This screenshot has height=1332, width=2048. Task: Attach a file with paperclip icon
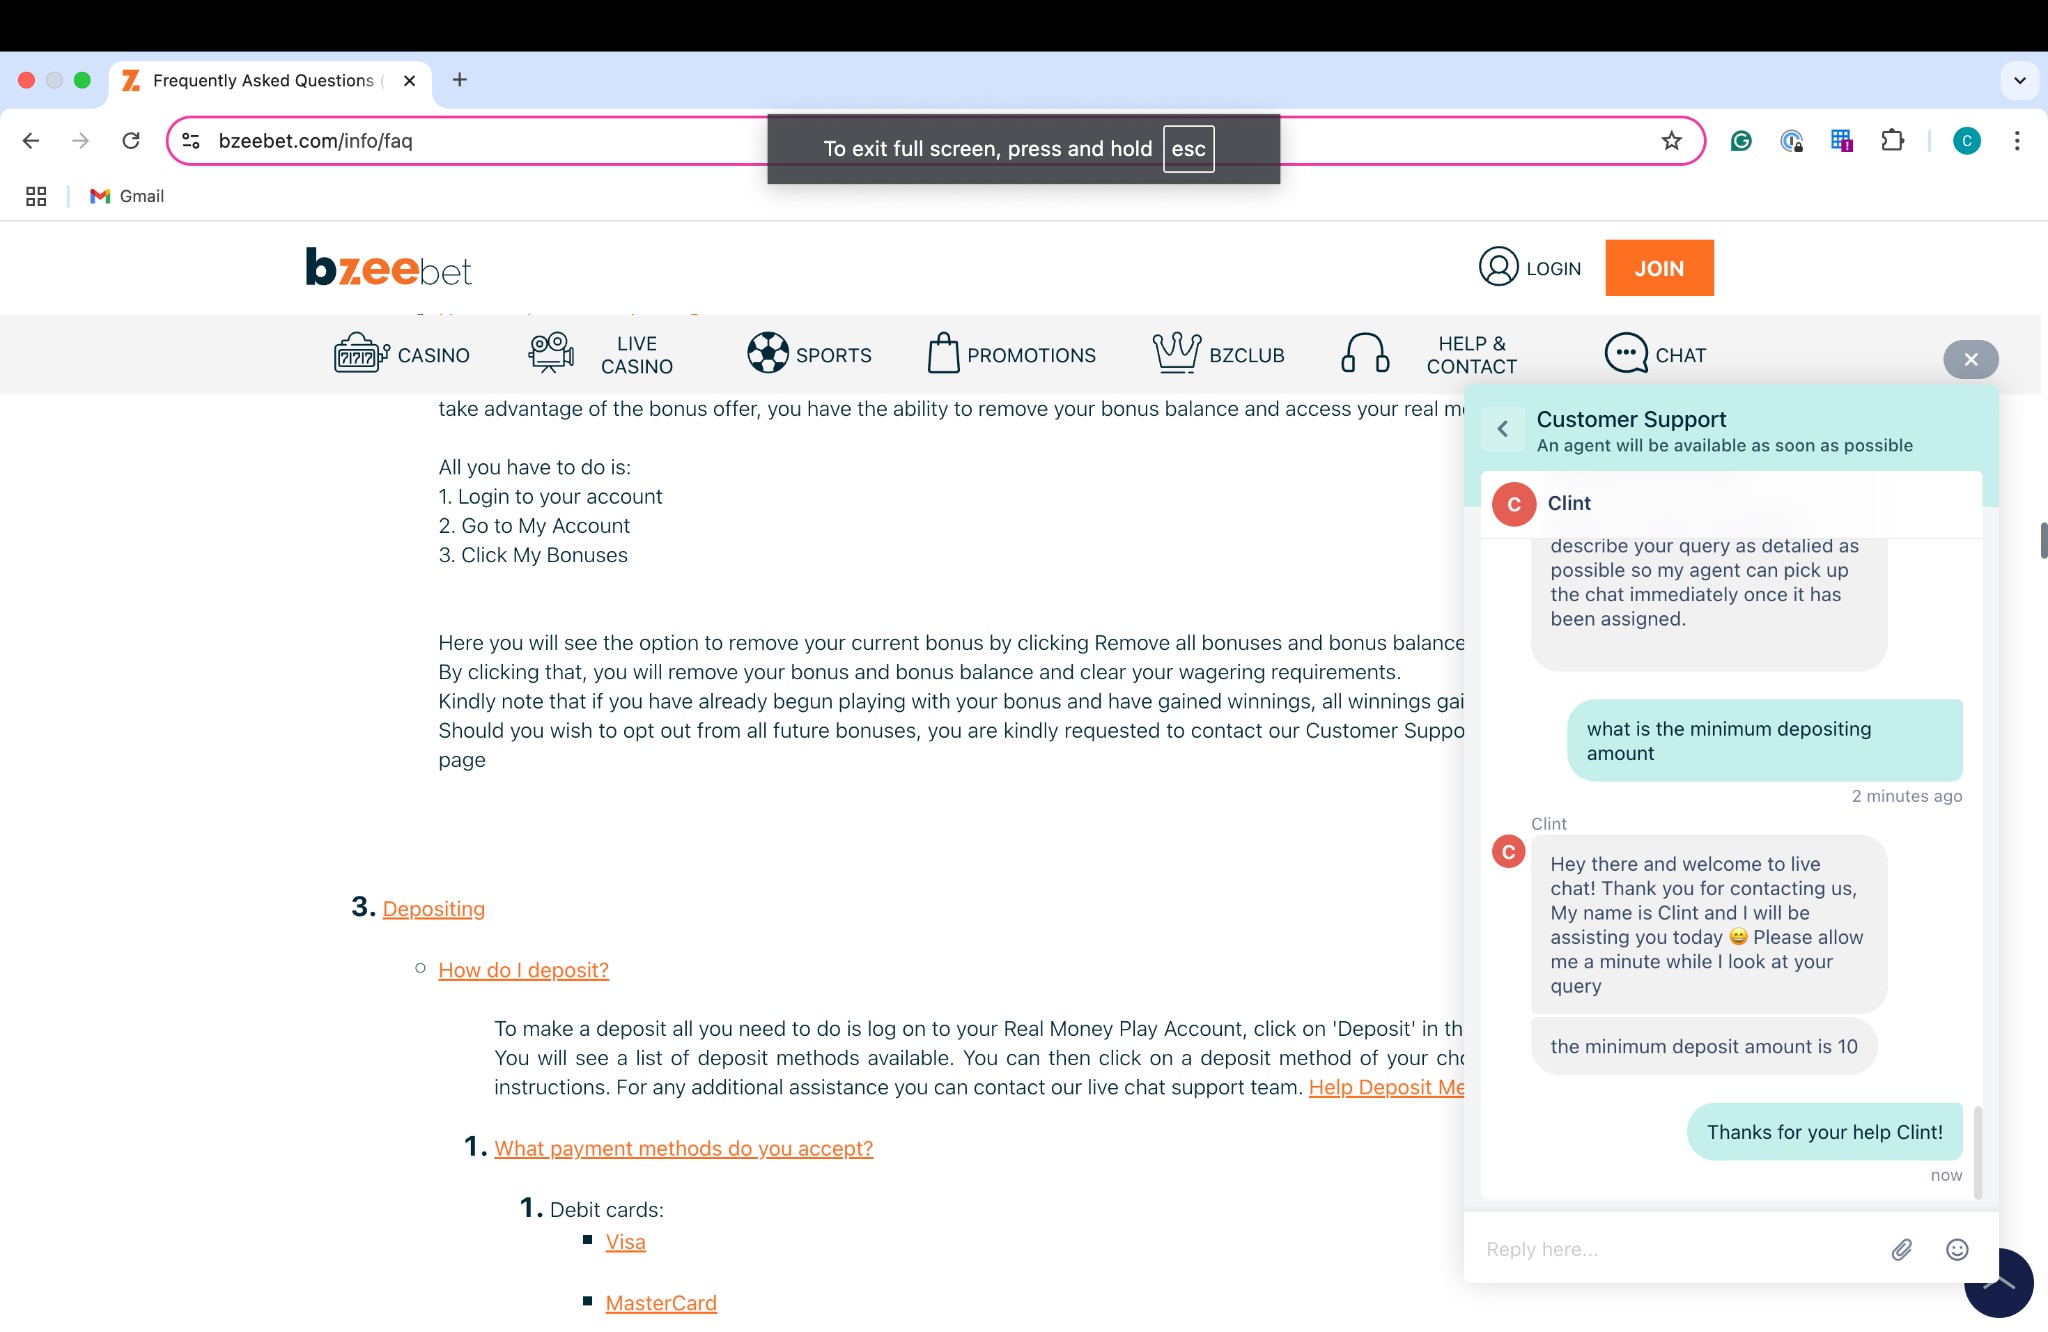[x=1902, y=1249]
